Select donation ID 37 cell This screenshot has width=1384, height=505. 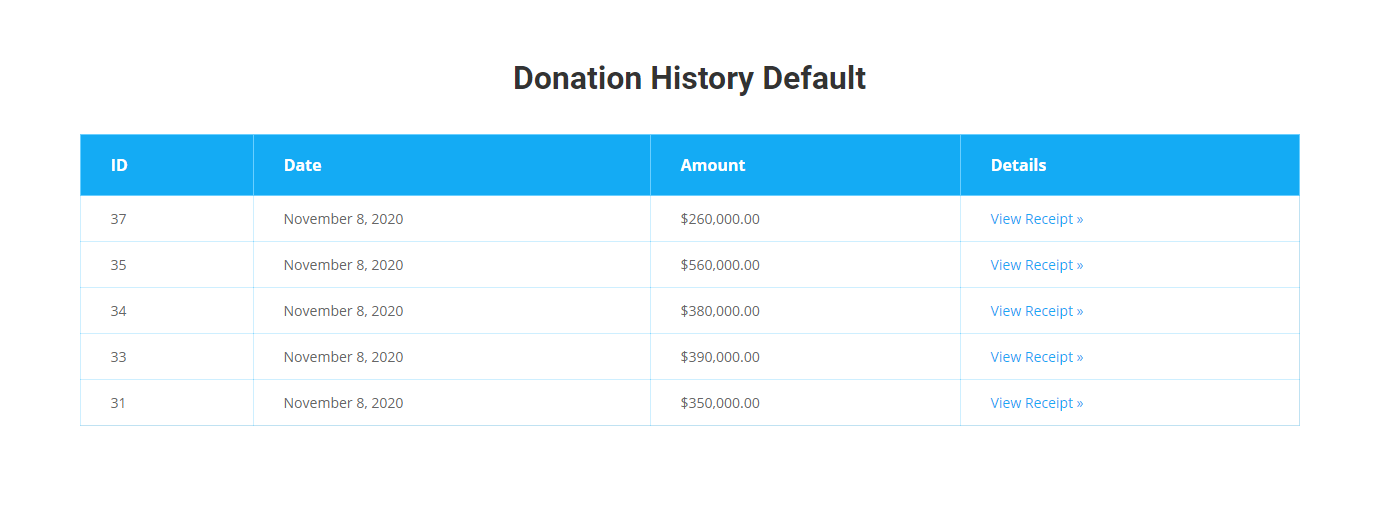[x=118, y=219]
